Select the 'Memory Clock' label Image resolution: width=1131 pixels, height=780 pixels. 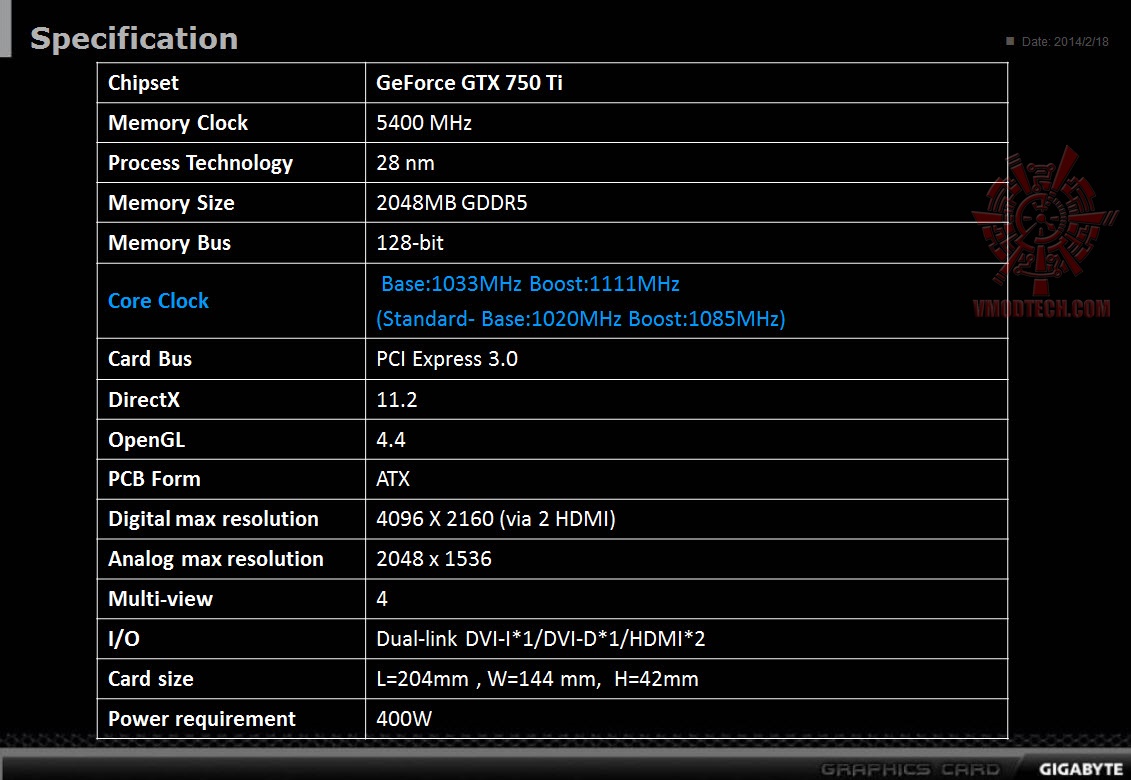pos(177,123)
